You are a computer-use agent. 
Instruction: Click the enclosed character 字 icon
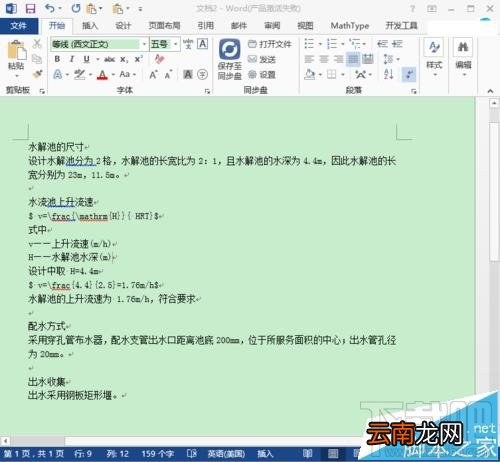202,74
